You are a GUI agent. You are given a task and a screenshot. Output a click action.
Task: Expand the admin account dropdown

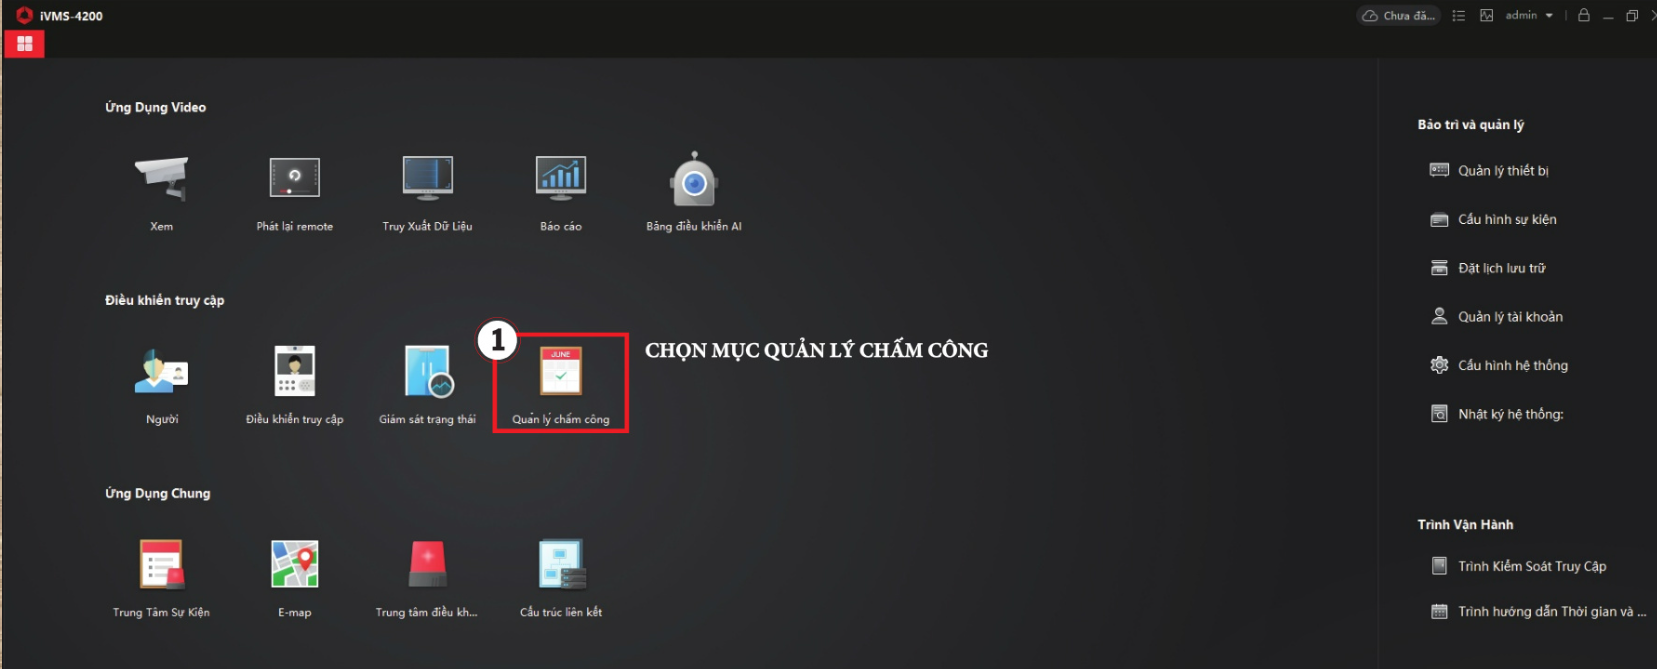1529,15
